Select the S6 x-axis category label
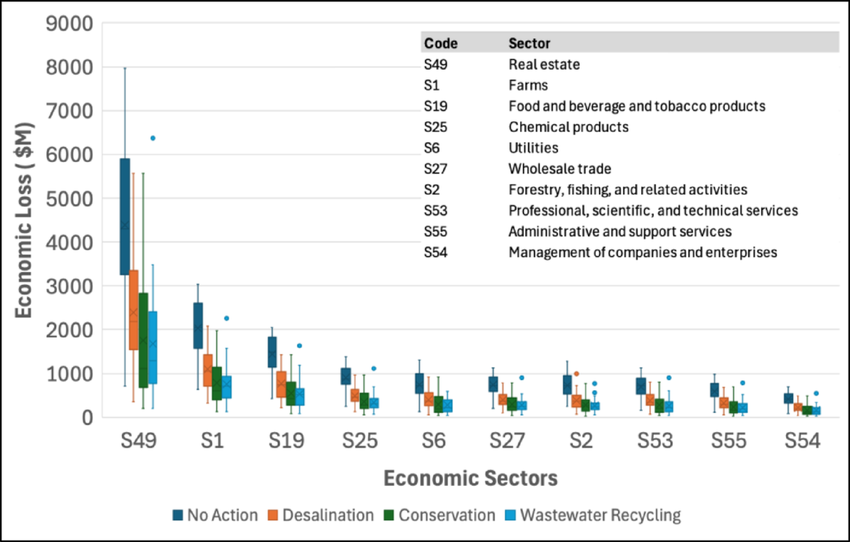Screen dimensions: 850x542 [x=433, y=440]
